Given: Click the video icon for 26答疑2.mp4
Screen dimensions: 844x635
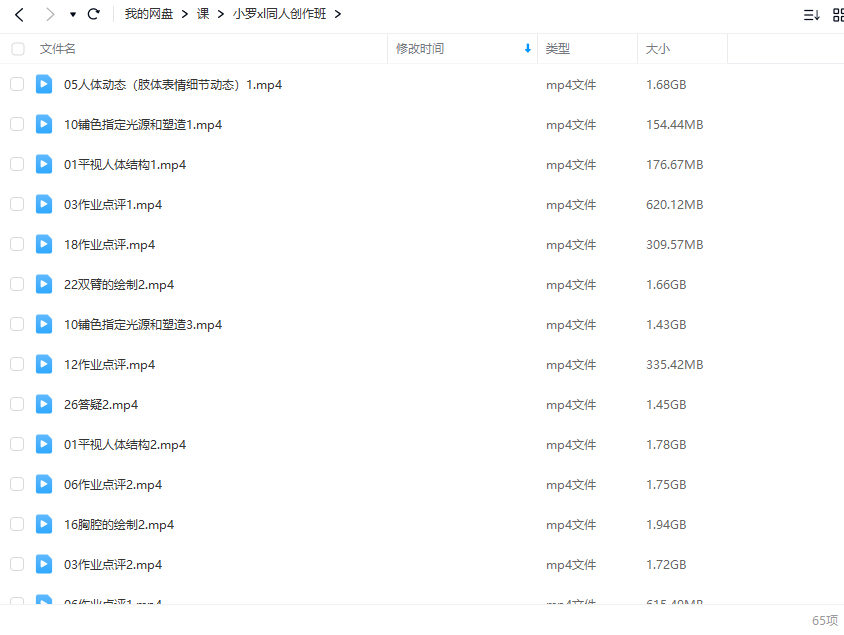Looking at the screenshot, I should [x=44, y=404].
